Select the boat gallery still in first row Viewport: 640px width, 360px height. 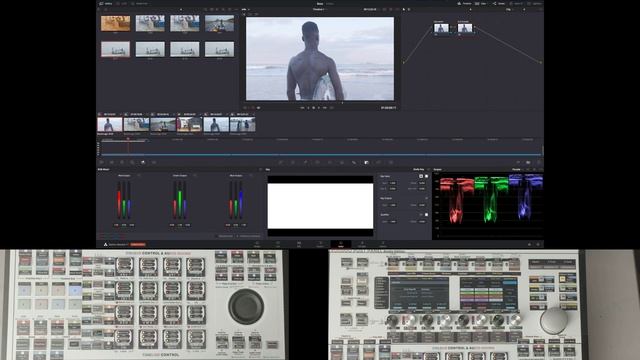click(x=220, y=23)
